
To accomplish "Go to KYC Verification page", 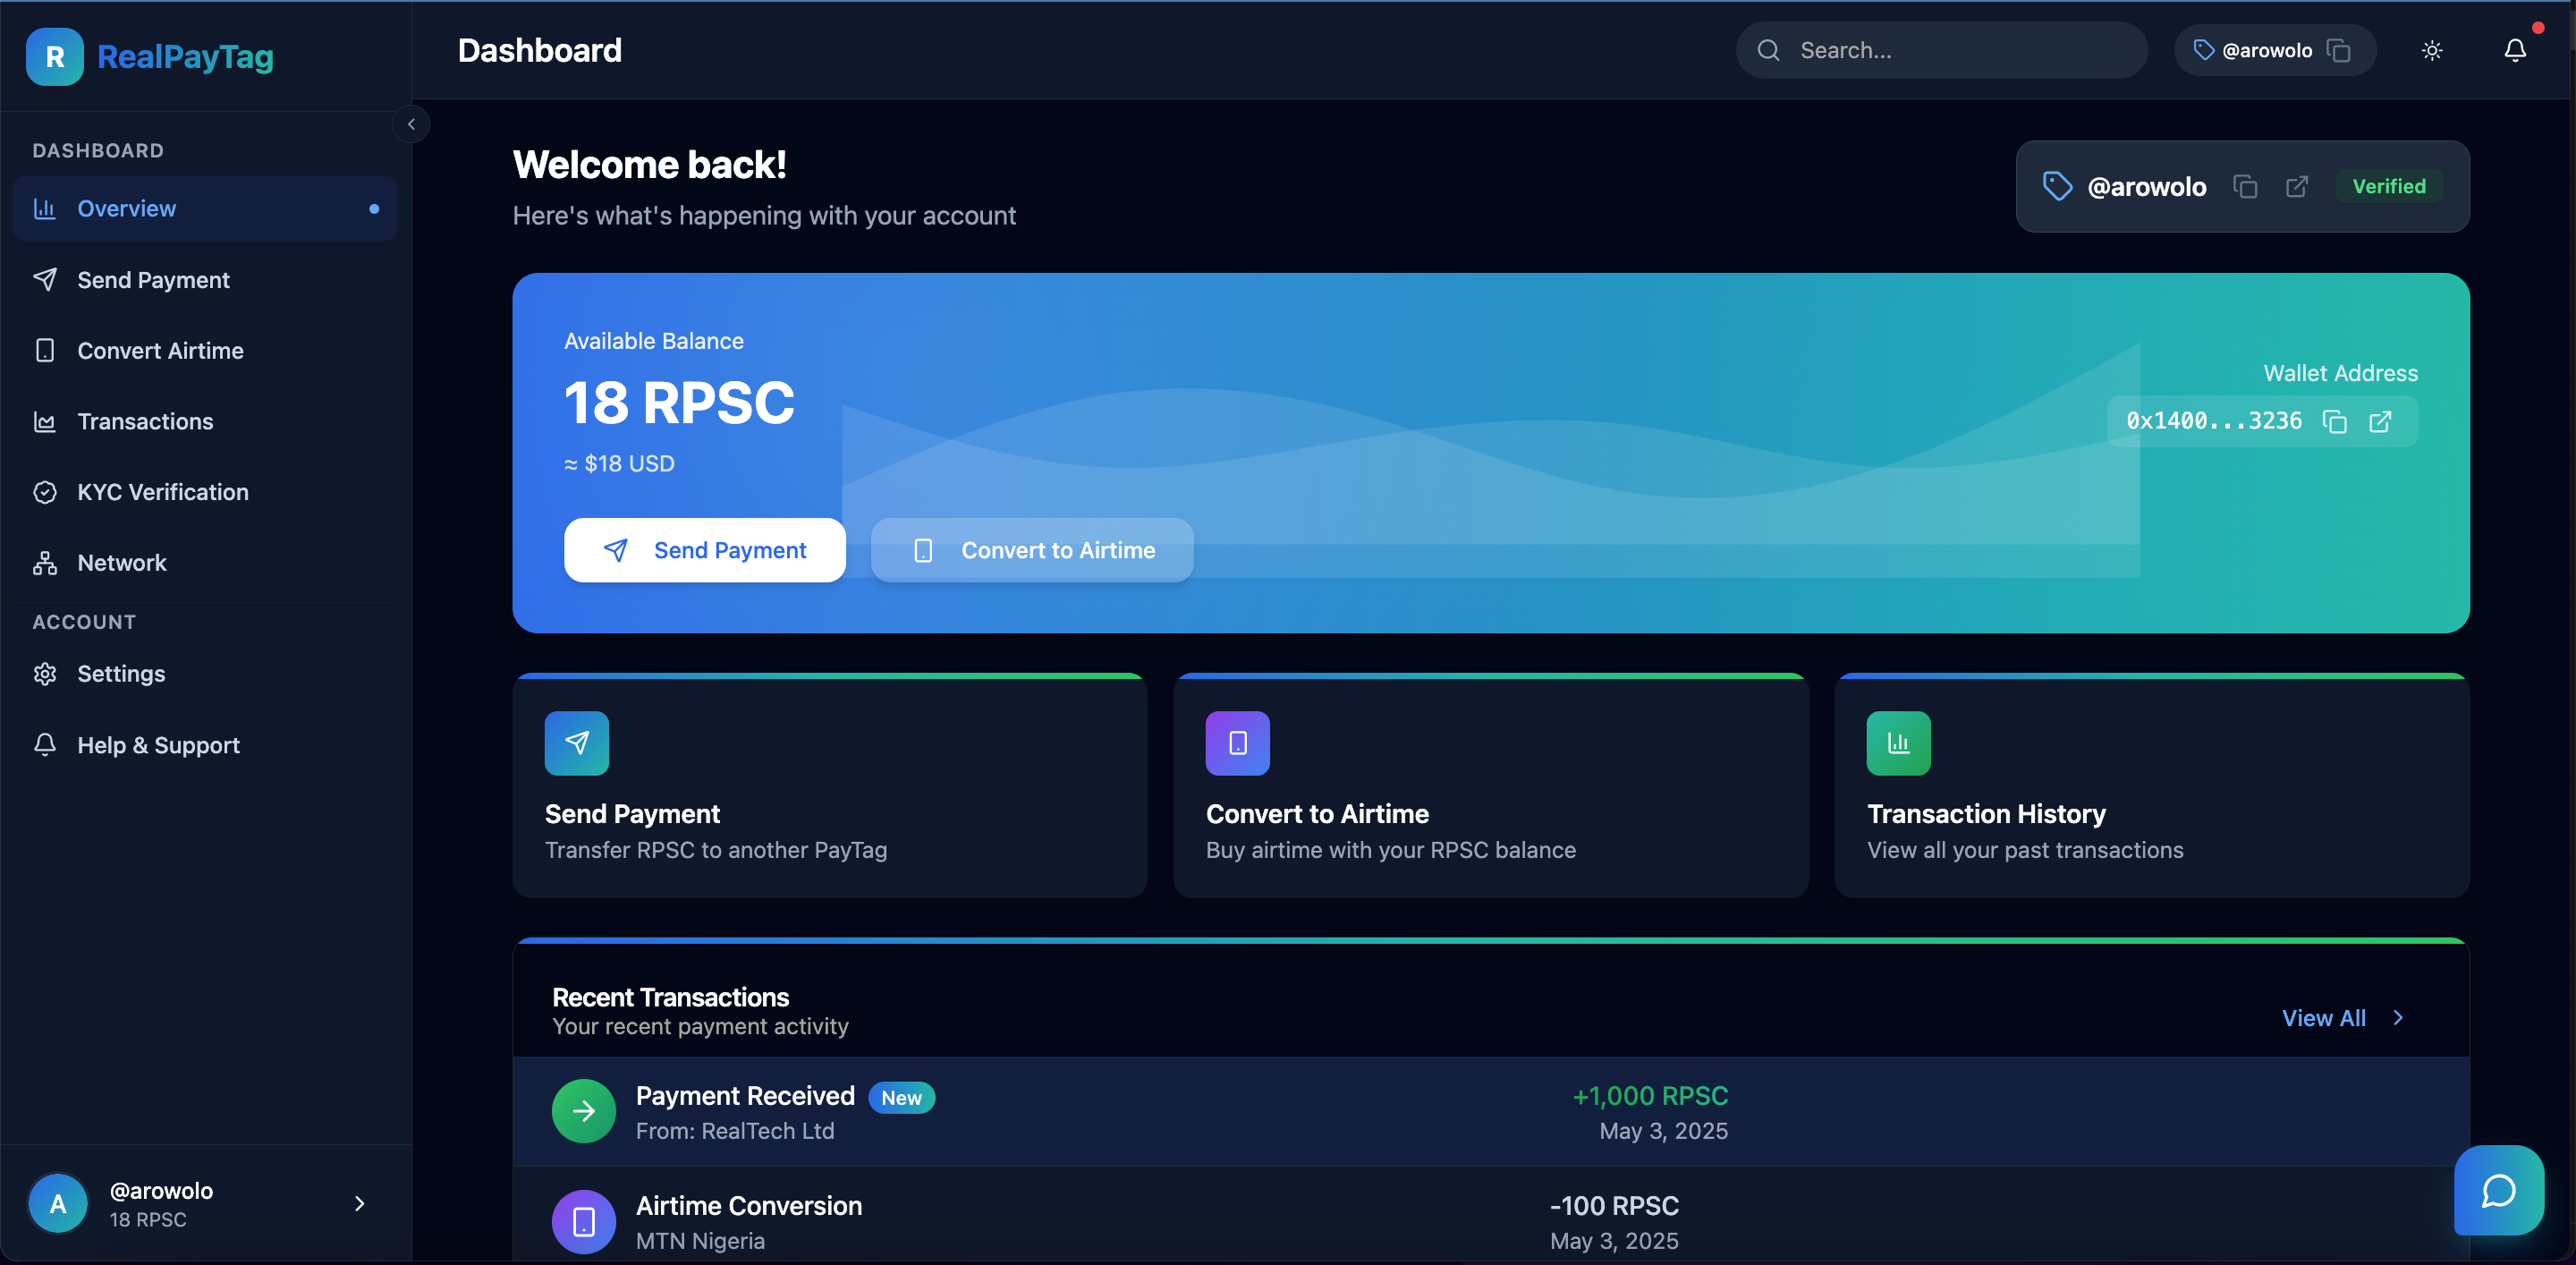I will click(x=162, y=492).
